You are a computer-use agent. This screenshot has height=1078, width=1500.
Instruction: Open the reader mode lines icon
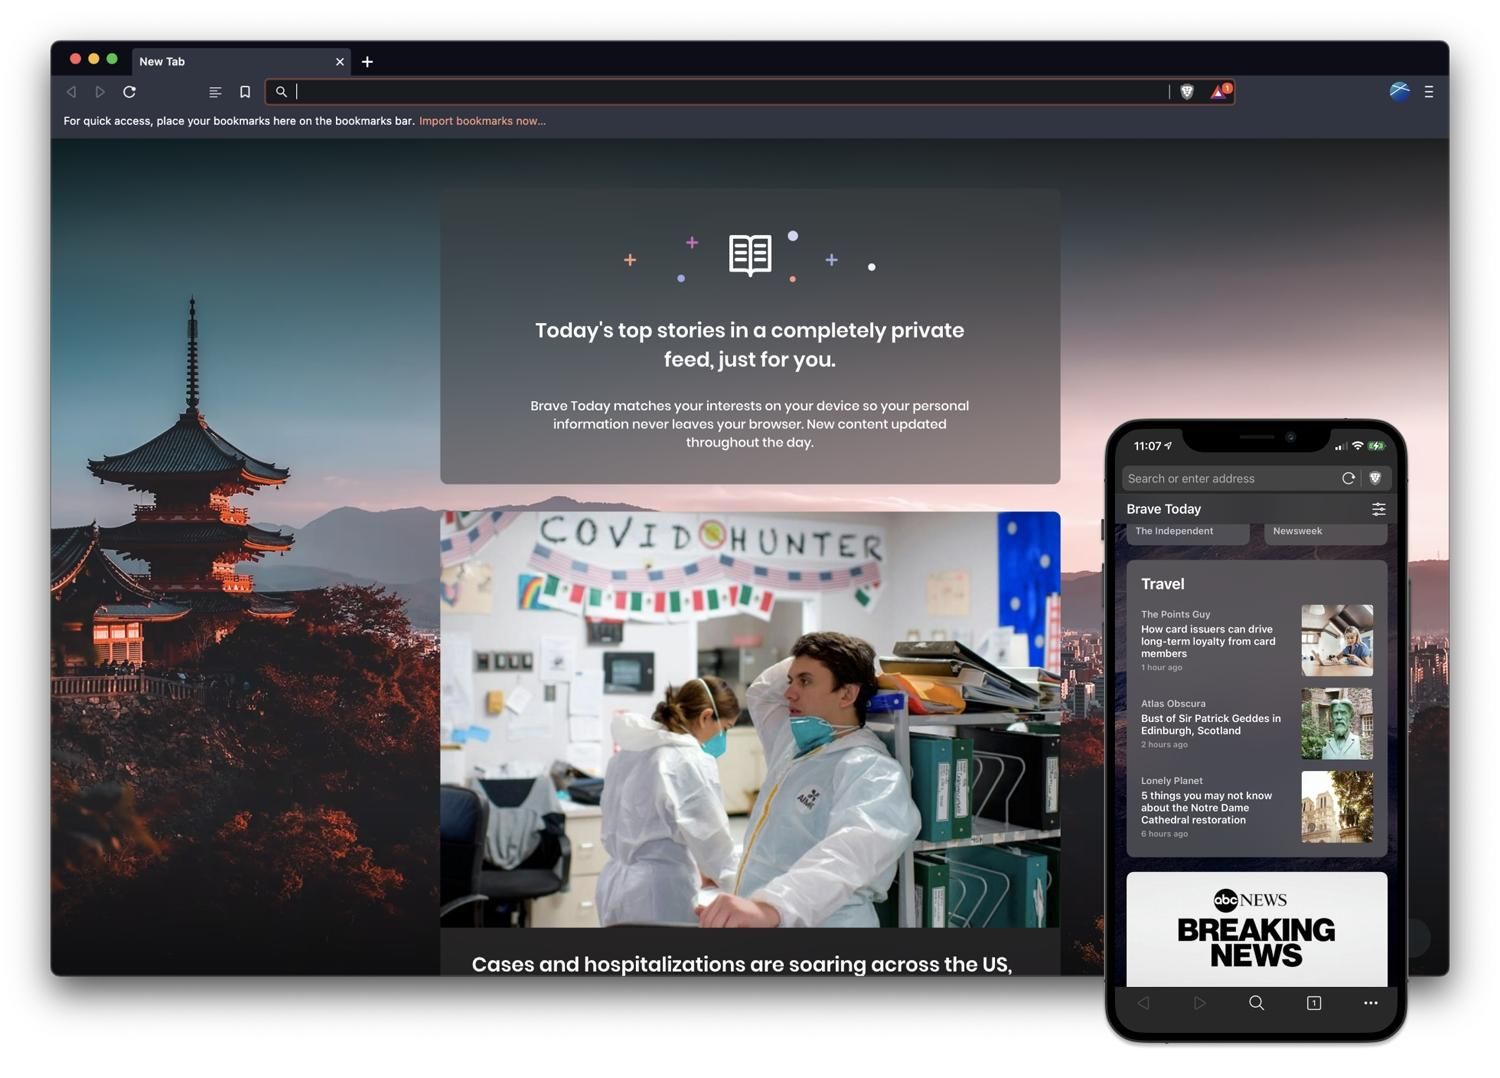tap(215, 92)
